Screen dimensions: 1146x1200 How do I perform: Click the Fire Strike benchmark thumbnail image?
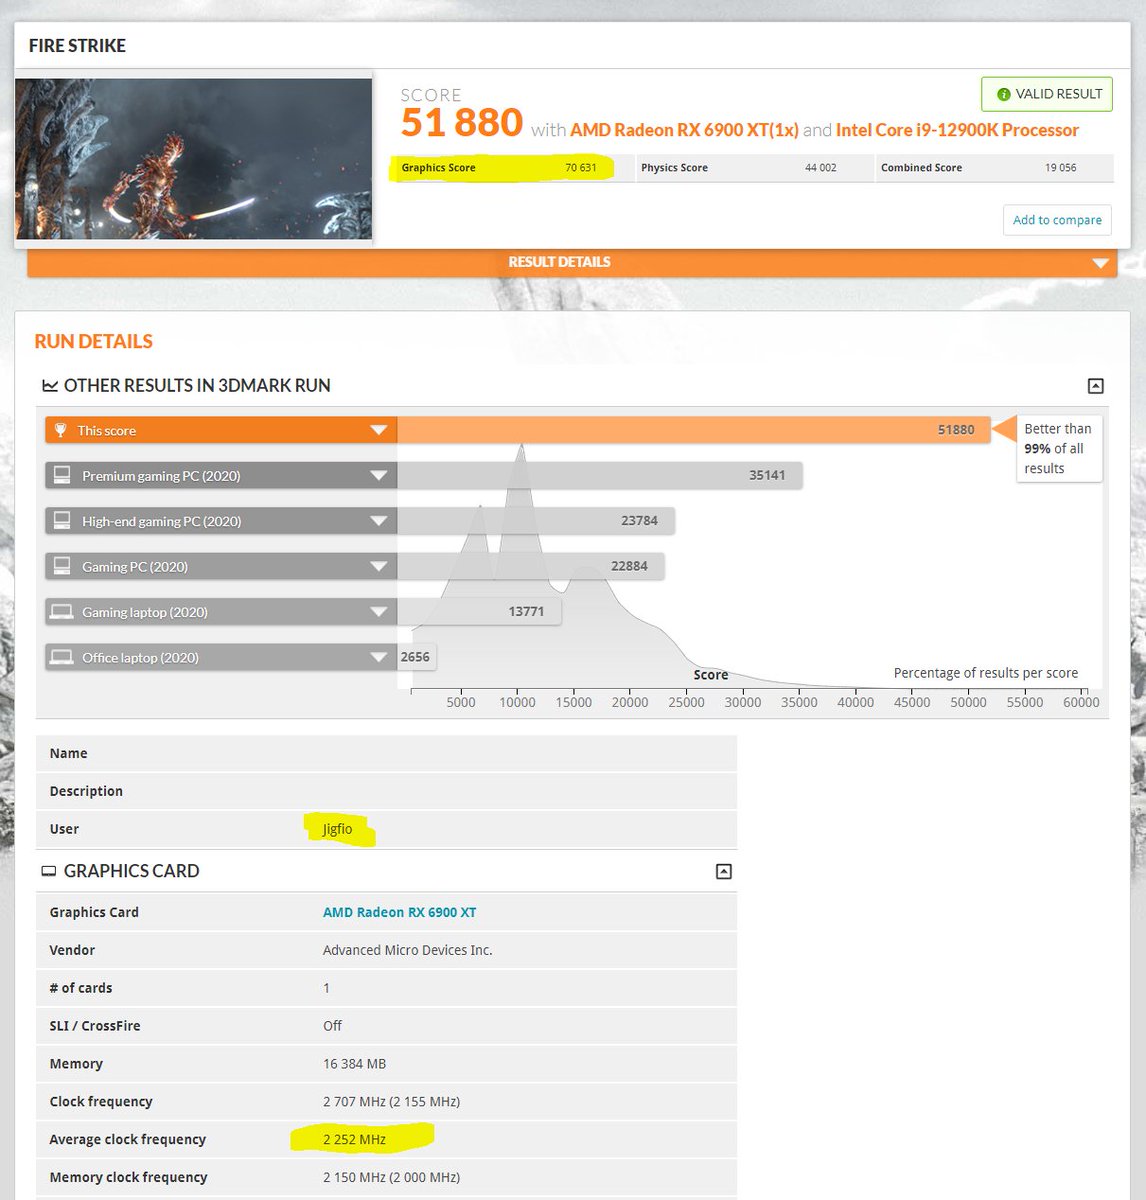[193, 158]
